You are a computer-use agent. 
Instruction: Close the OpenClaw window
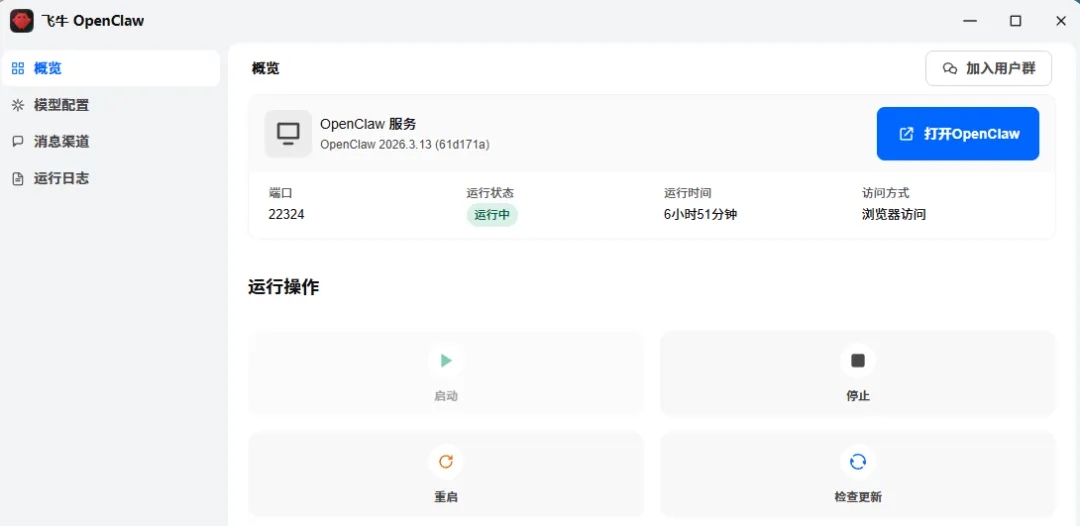coord(1061,21)
